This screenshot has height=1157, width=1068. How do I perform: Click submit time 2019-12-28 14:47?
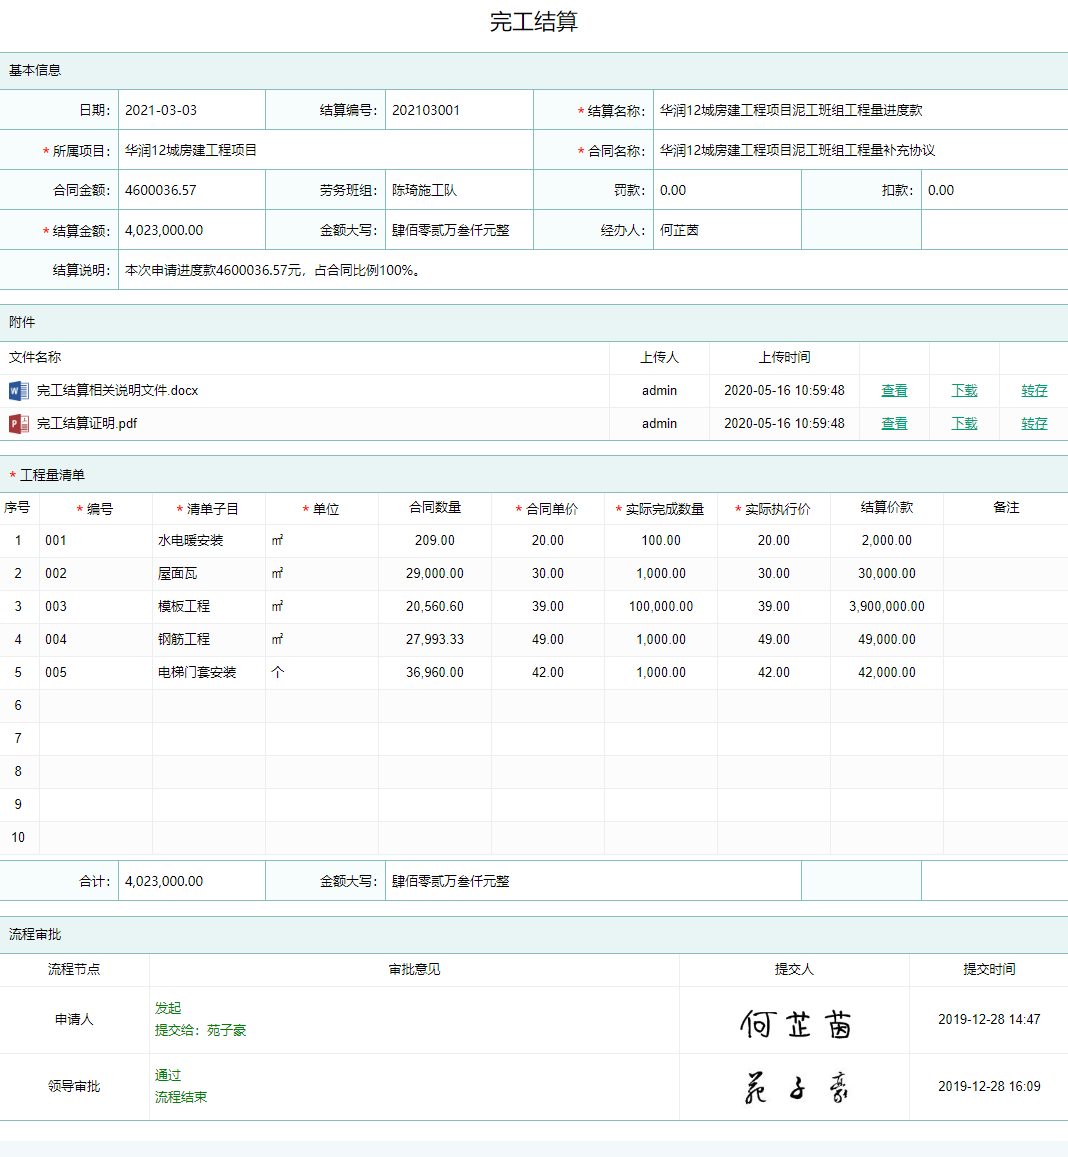click(989, 1019)
